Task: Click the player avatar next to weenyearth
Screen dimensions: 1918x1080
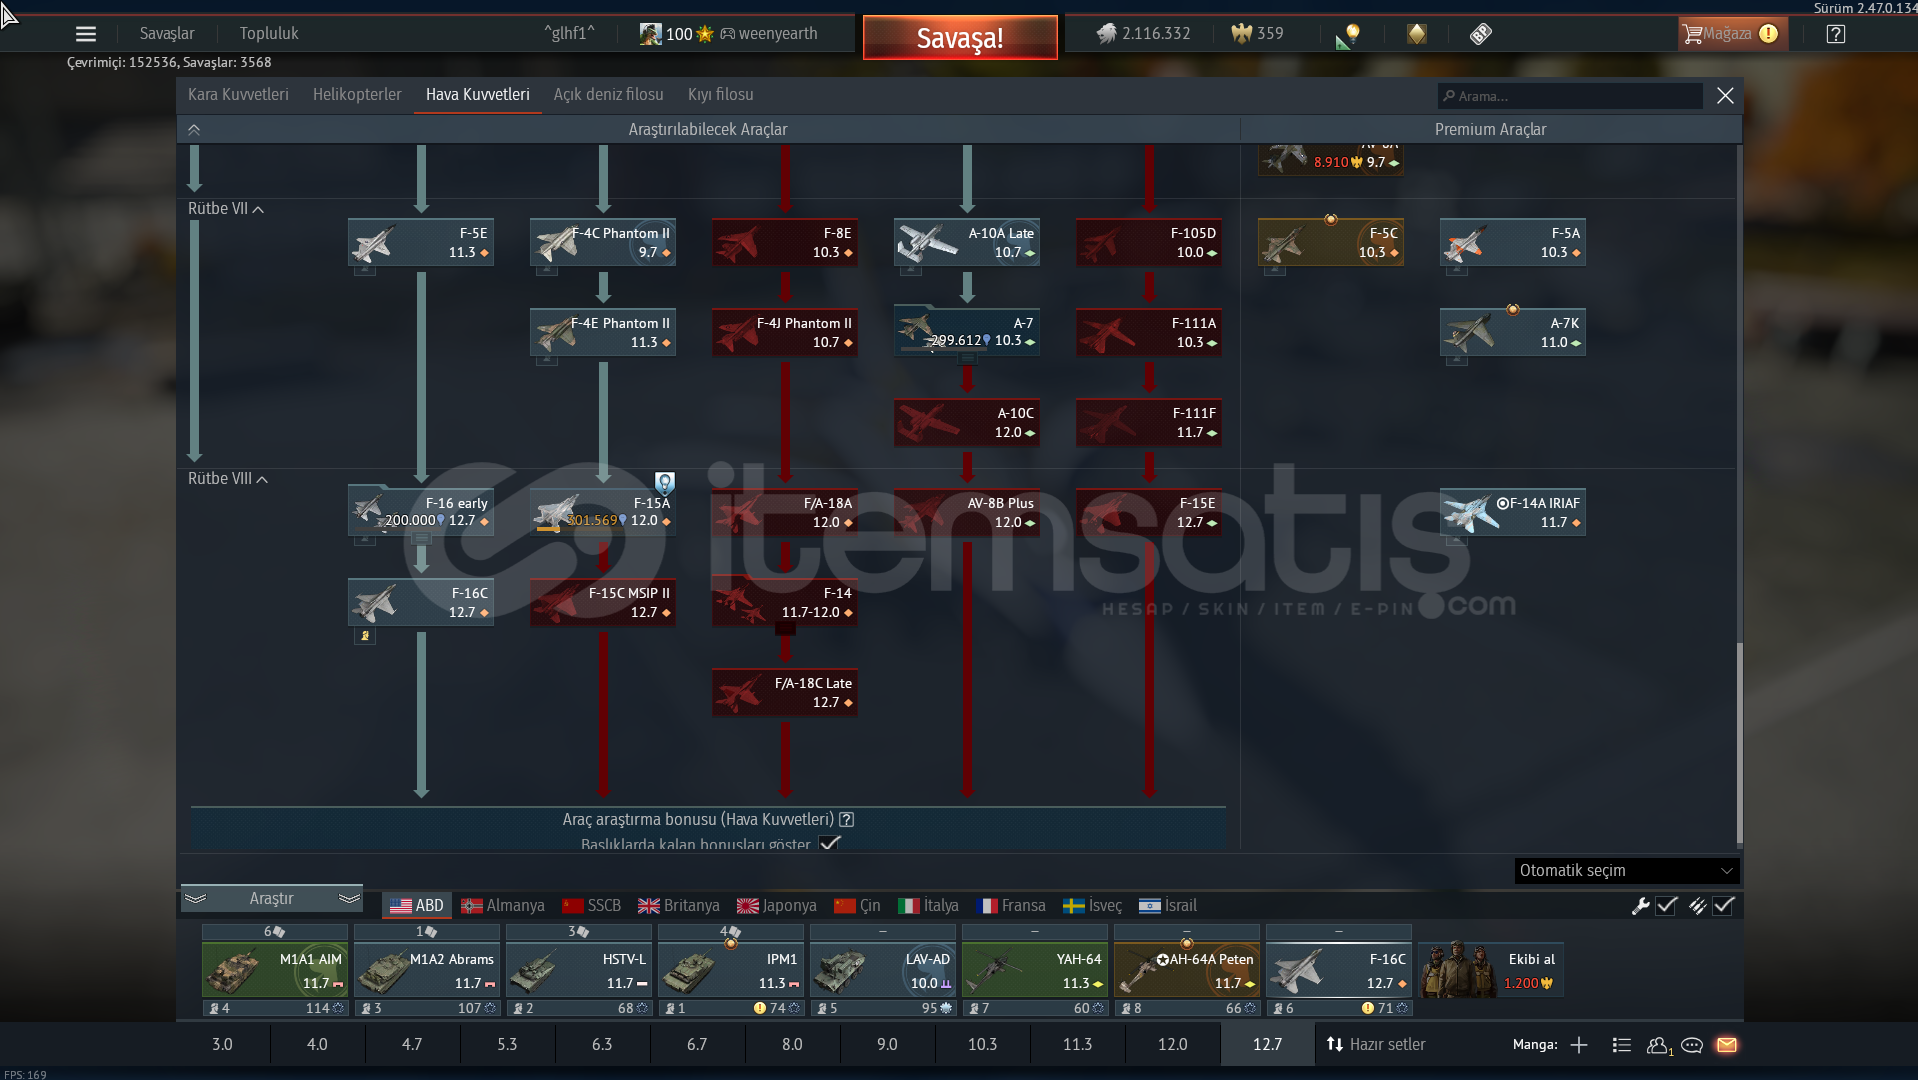Action: click(x=650, y=34)
